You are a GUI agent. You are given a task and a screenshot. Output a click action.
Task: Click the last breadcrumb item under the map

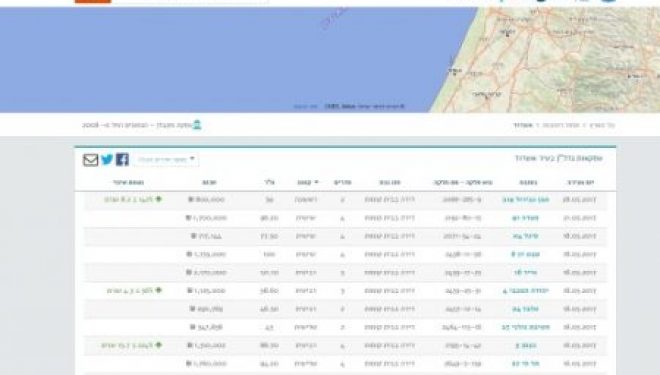point(523,125)
